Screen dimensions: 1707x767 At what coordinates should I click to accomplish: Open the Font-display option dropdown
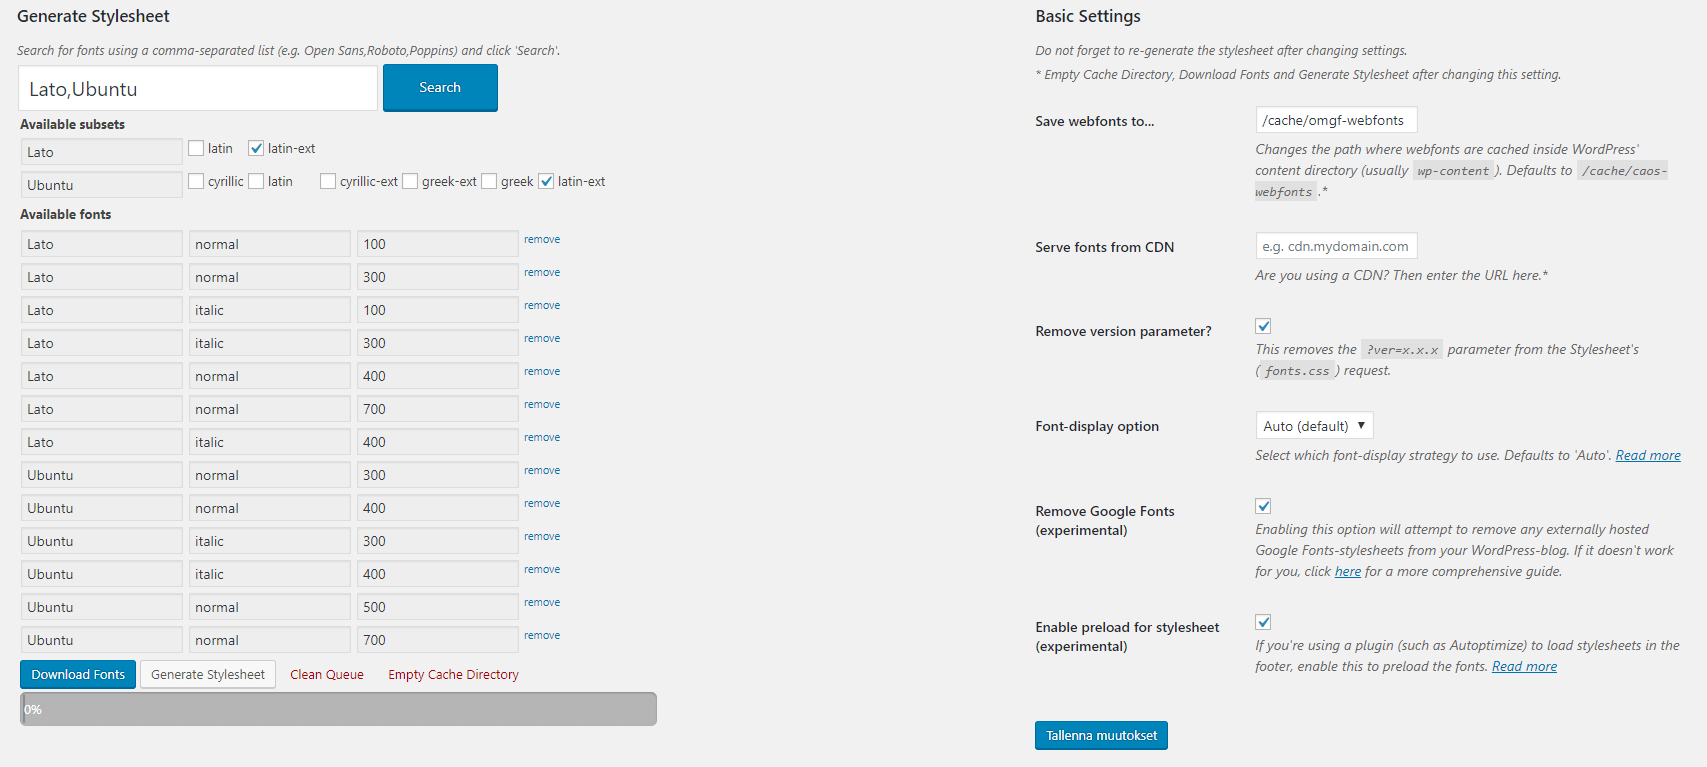coord(1314,426)
